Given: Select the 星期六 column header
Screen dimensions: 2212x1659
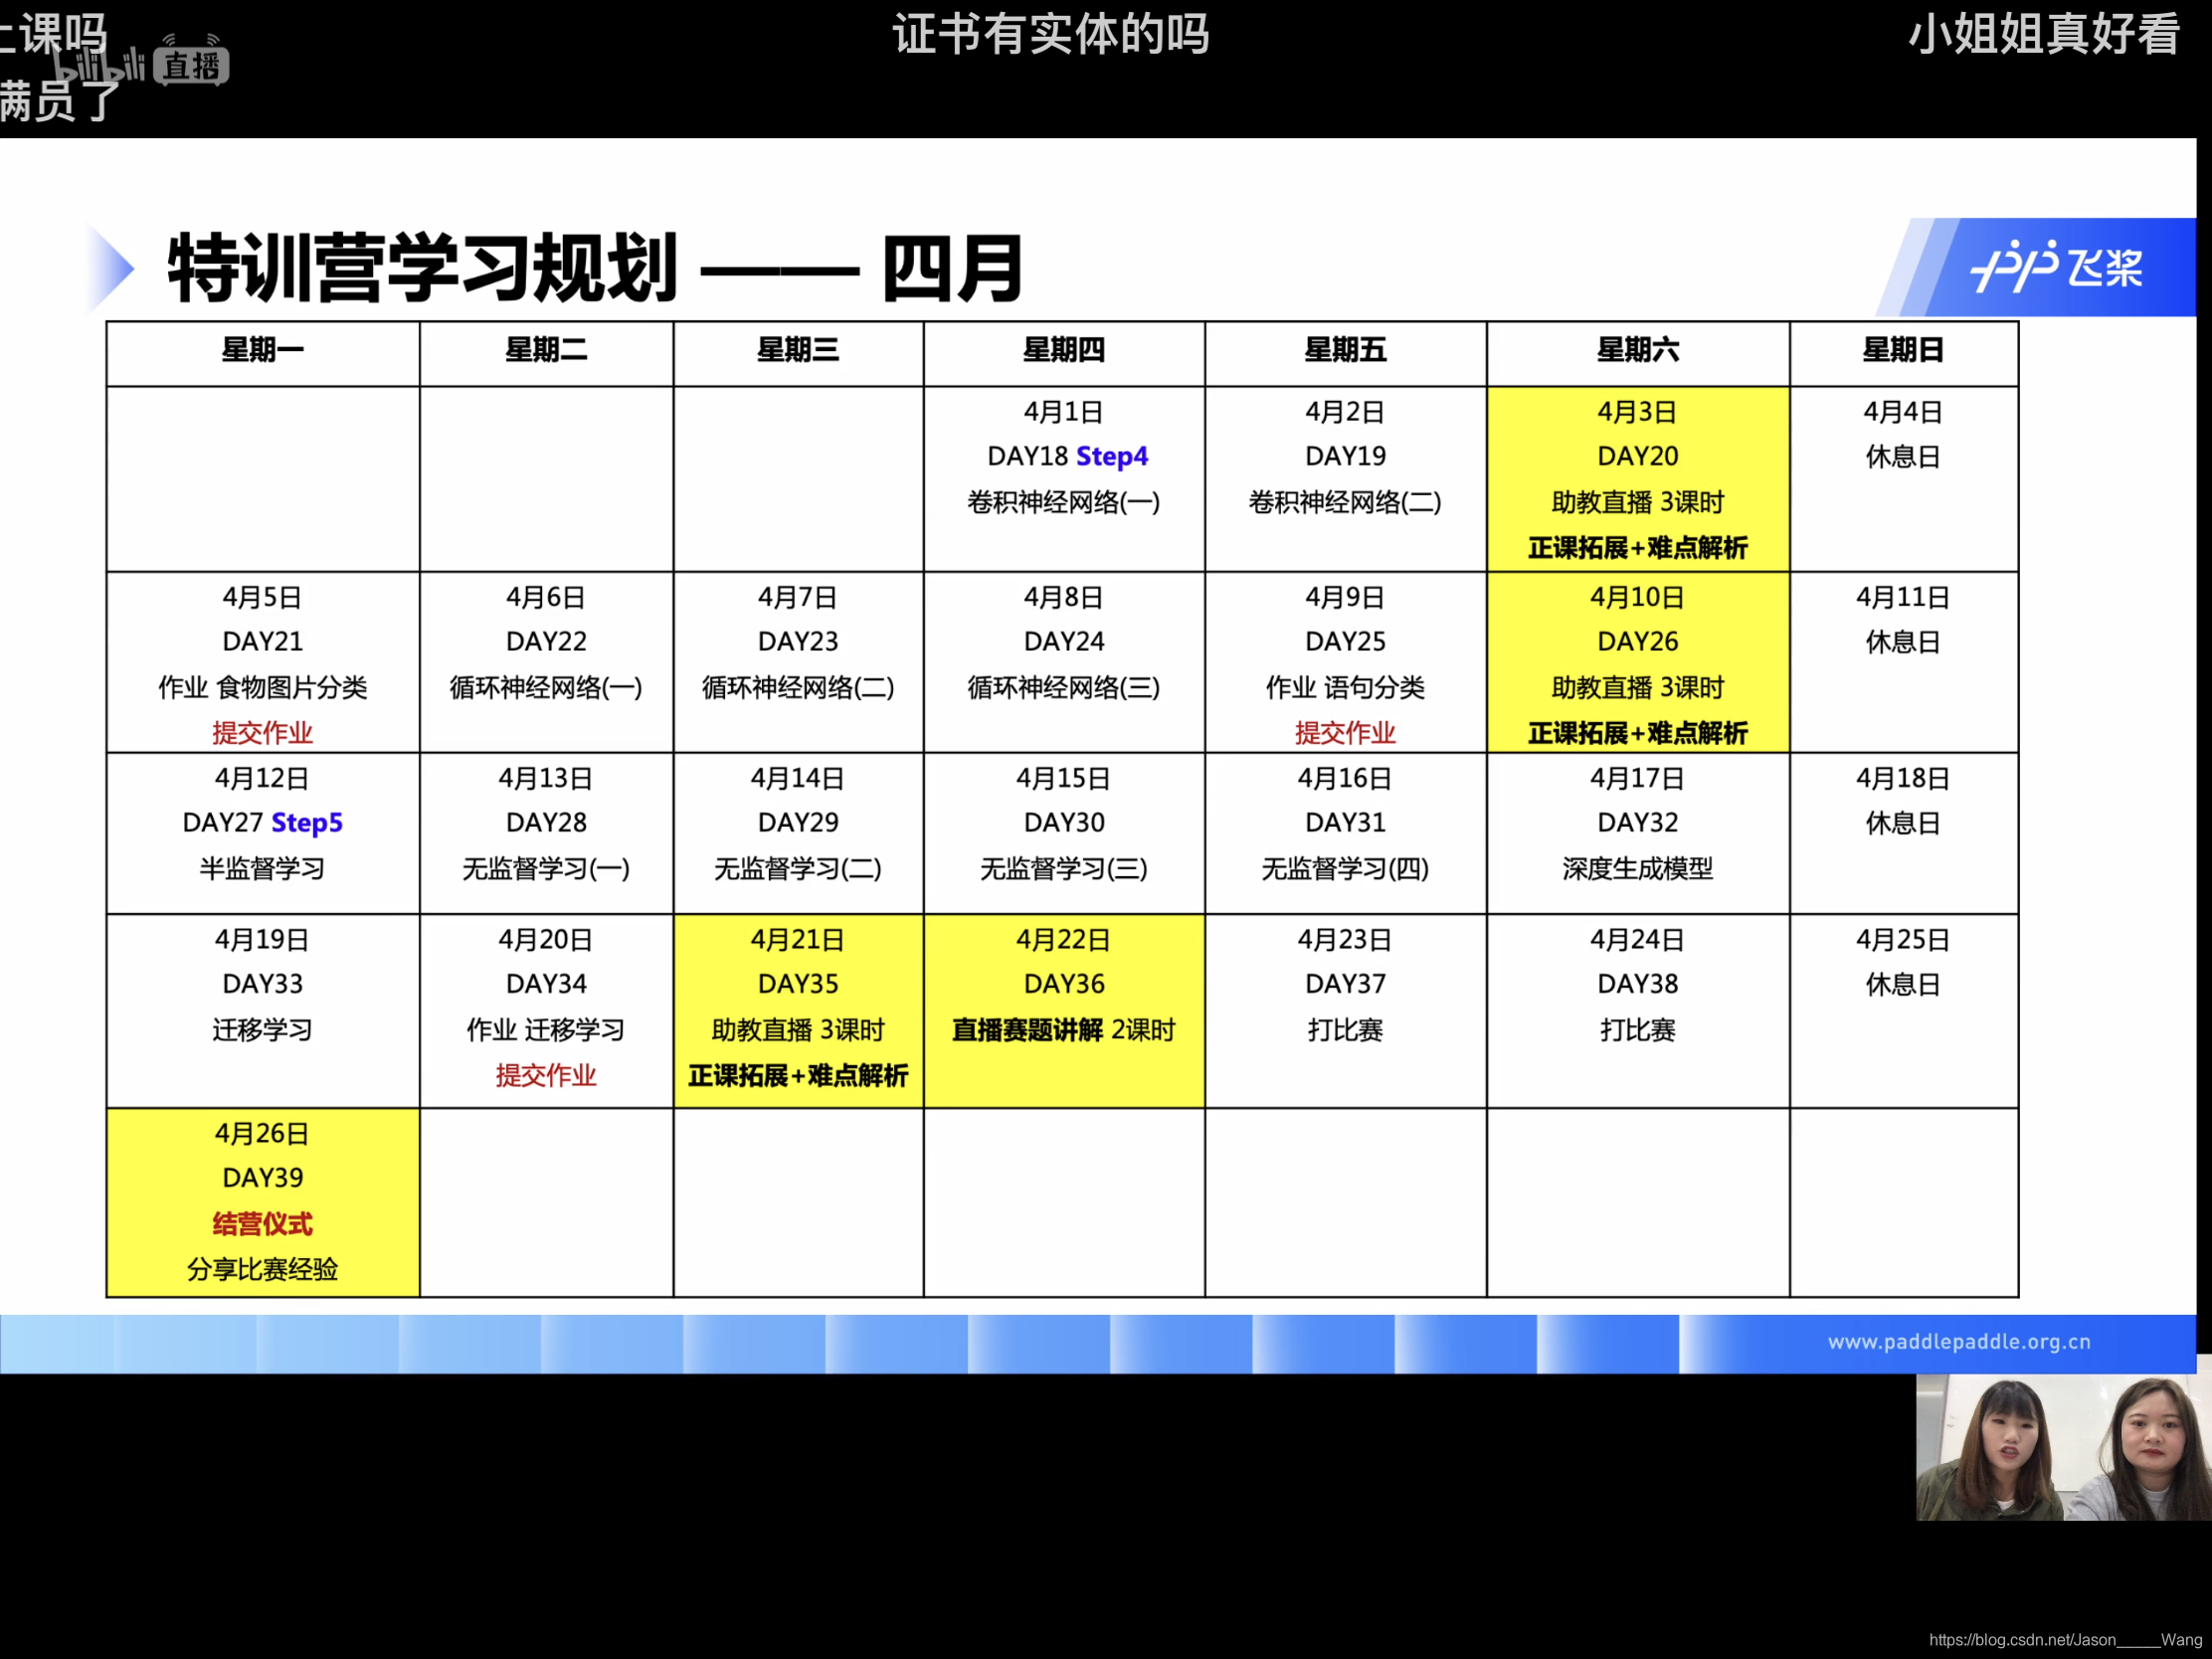Looking at the screenshot, I should [1637, 351].
